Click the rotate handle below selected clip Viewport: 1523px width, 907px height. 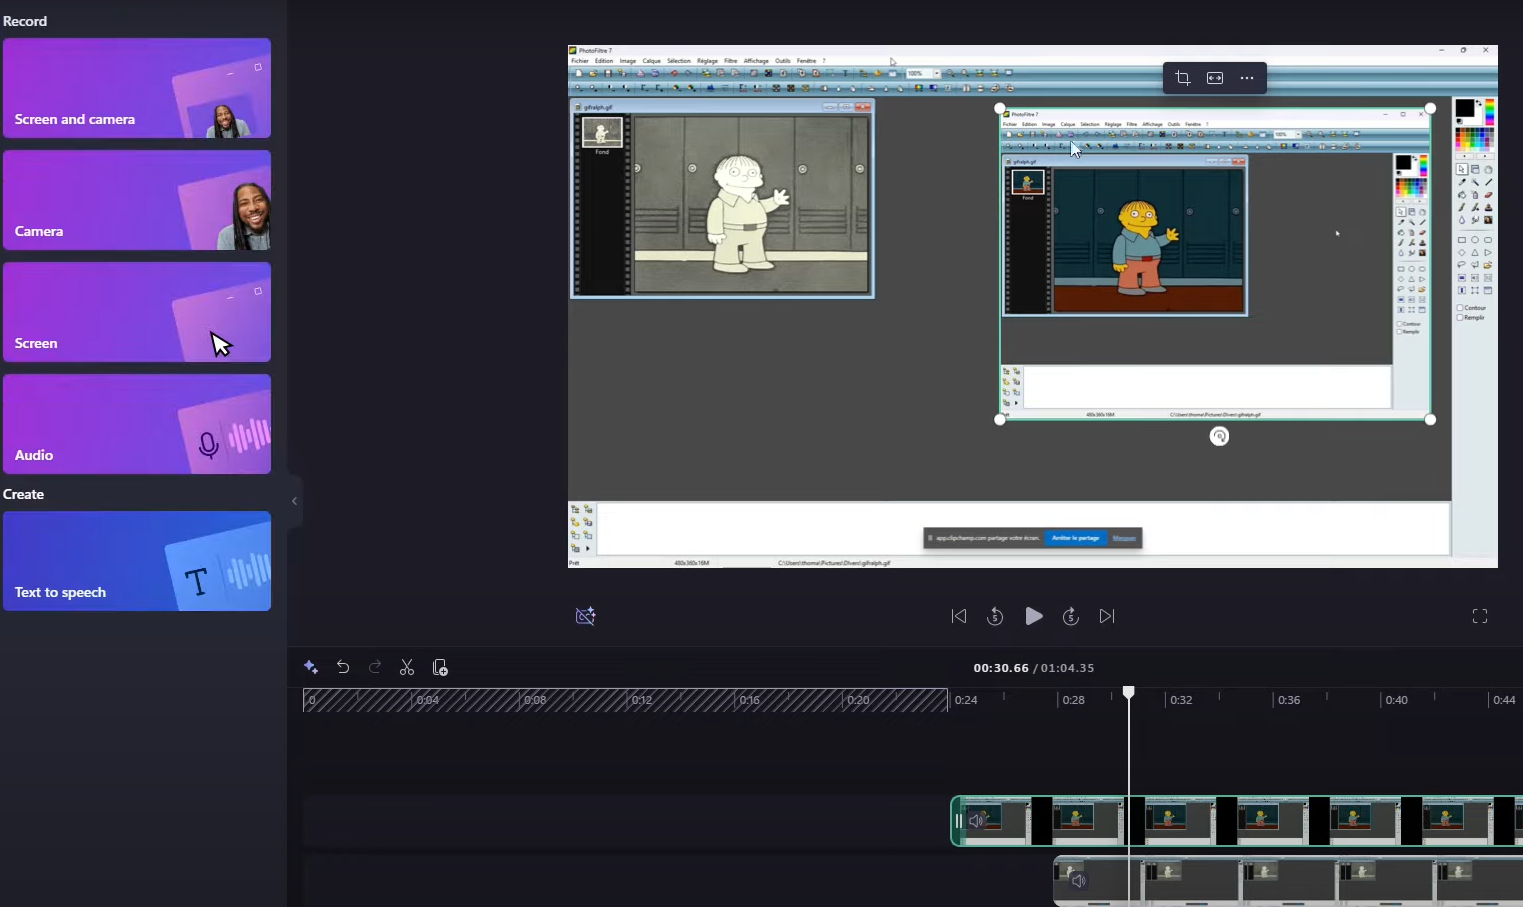1219,436
